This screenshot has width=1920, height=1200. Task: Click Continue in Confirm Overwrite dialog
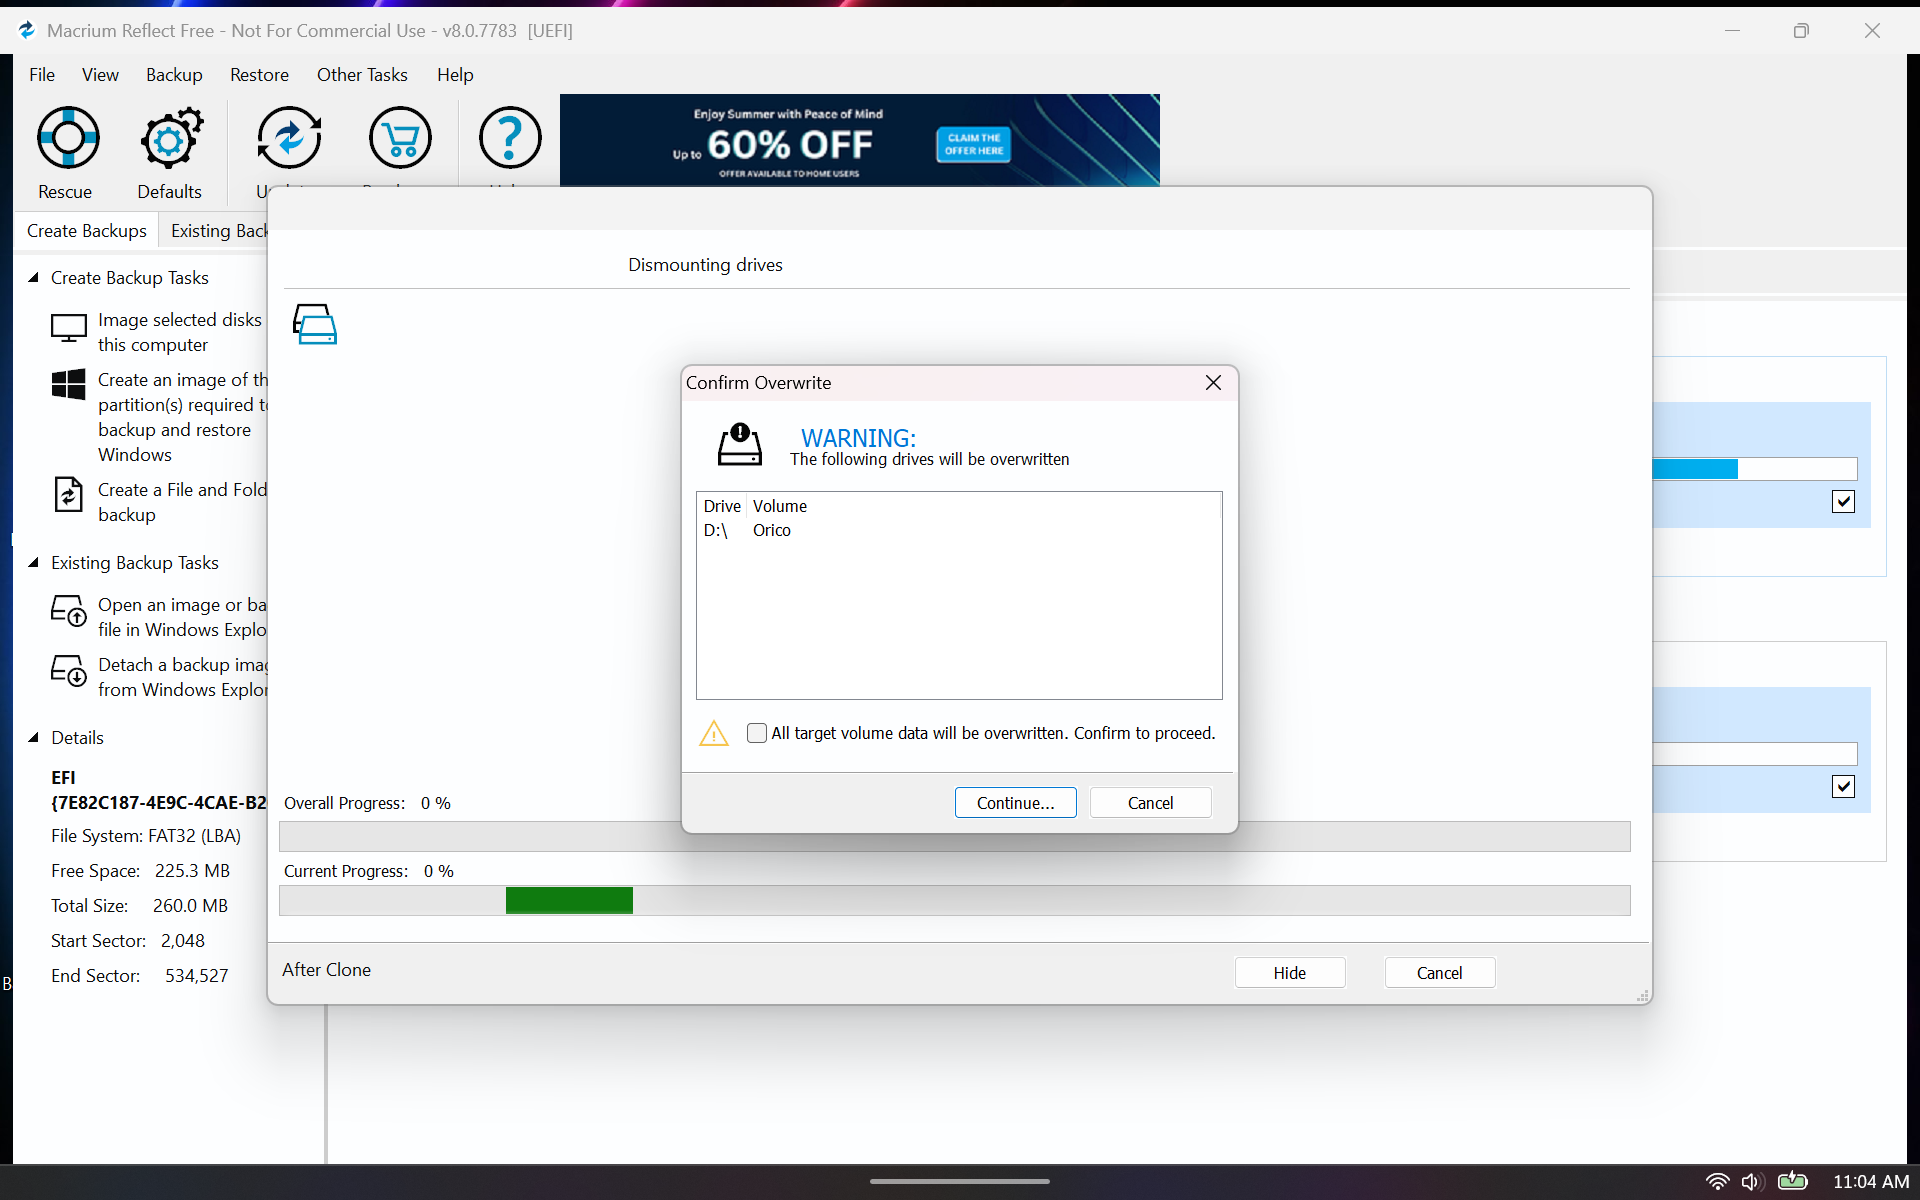(x=1015, y=803)
